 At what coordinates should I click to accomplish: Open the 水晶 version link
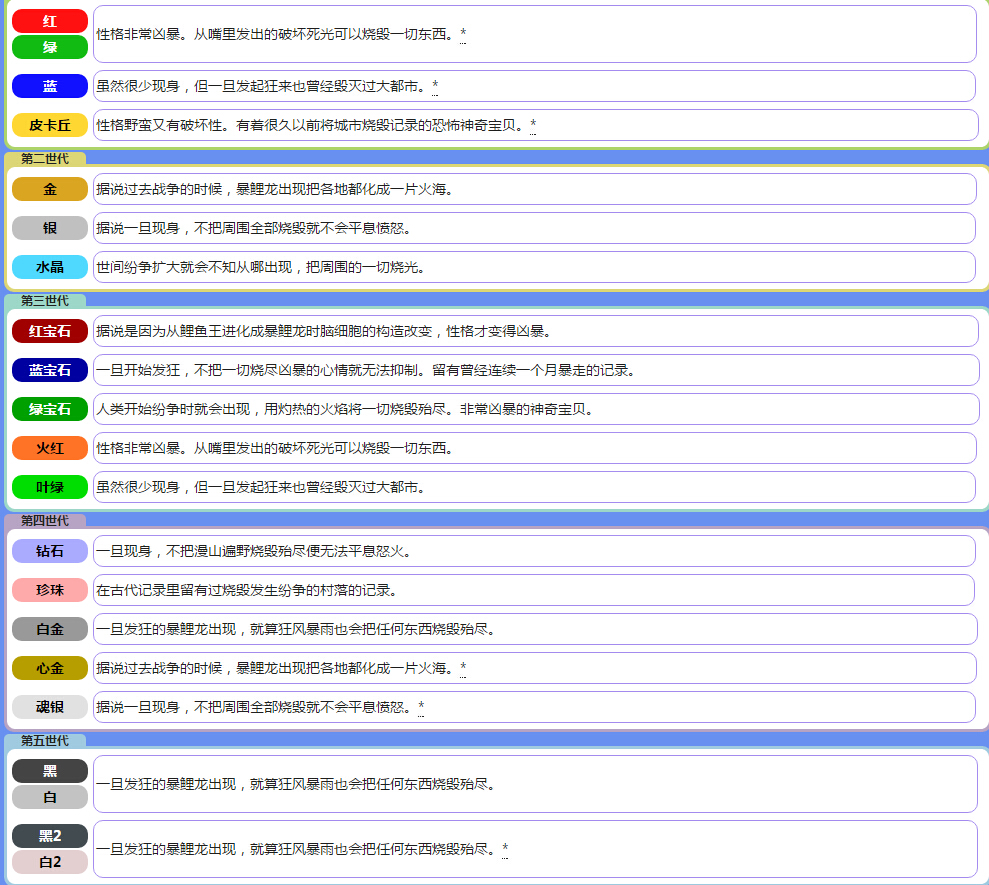pyautogui.click(x=50, y=267)
